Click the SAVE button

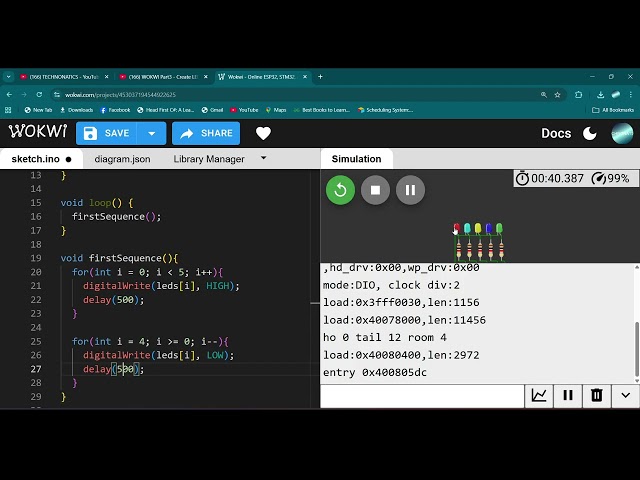pos(107,133)
